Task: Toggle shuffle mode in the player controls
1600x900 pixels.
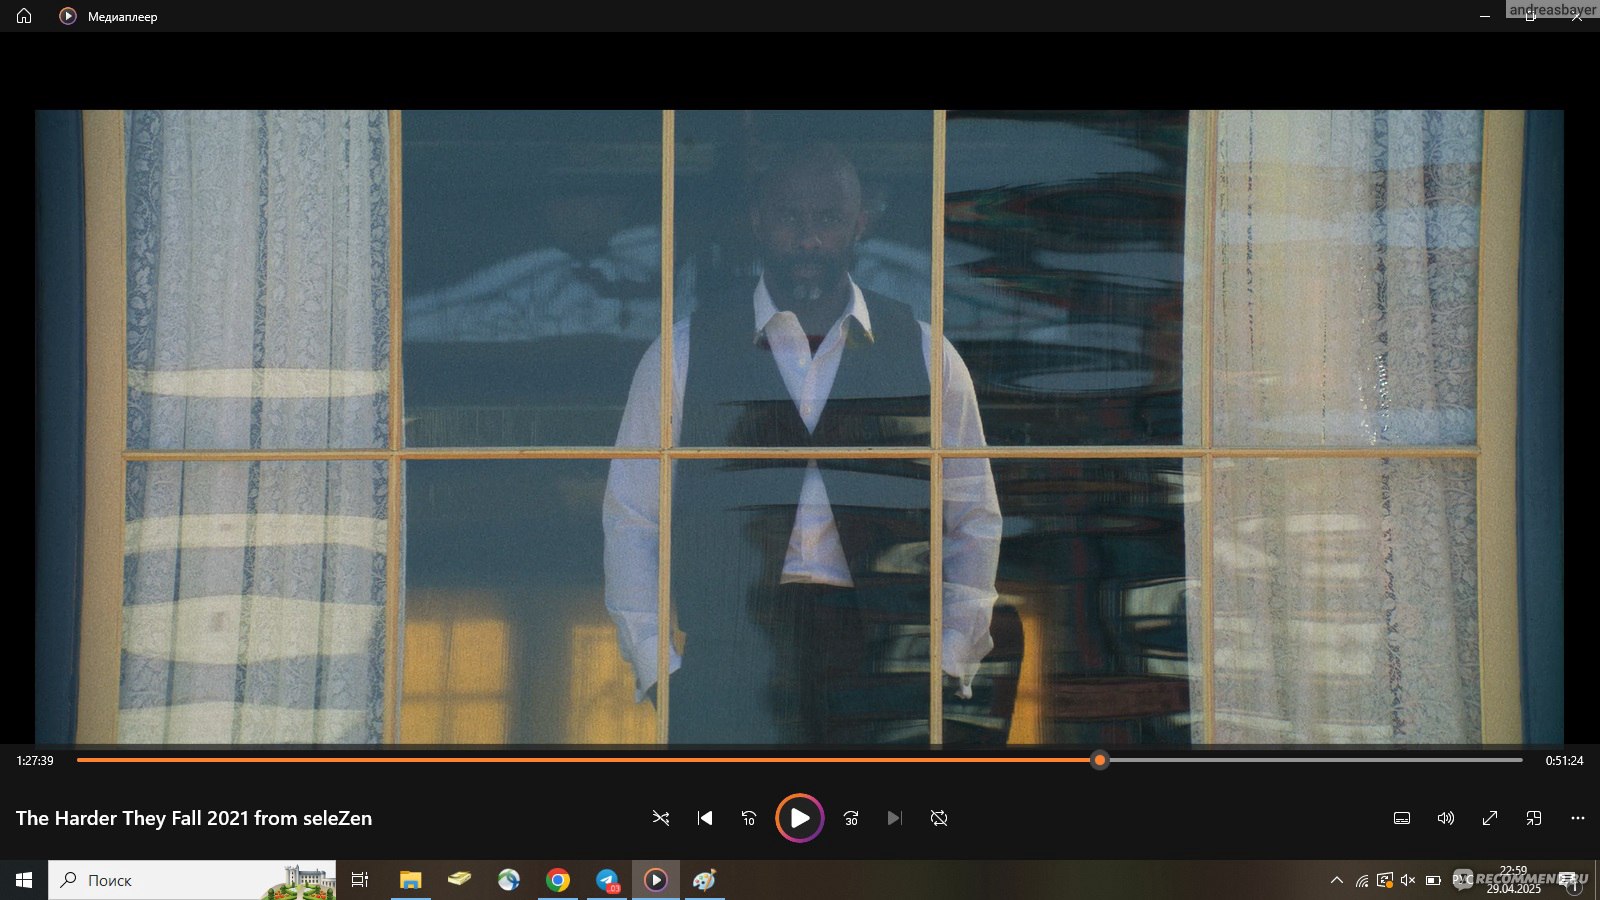Action: [x=661, y=818]
